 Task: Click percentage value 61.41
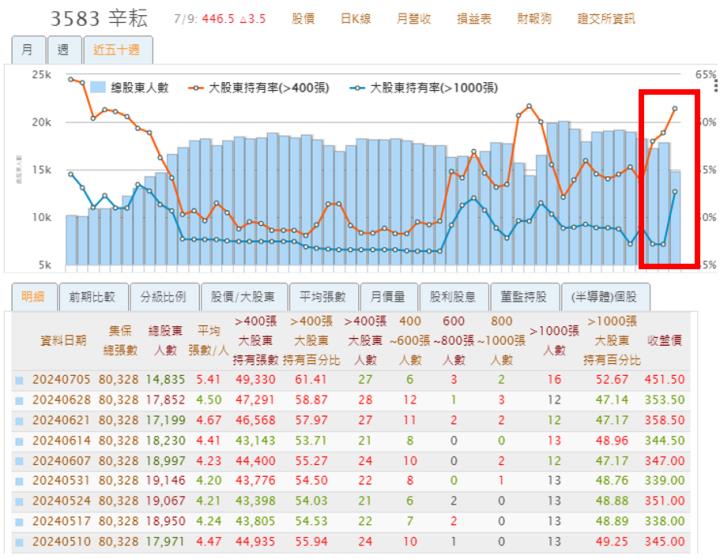click(311, 380)
